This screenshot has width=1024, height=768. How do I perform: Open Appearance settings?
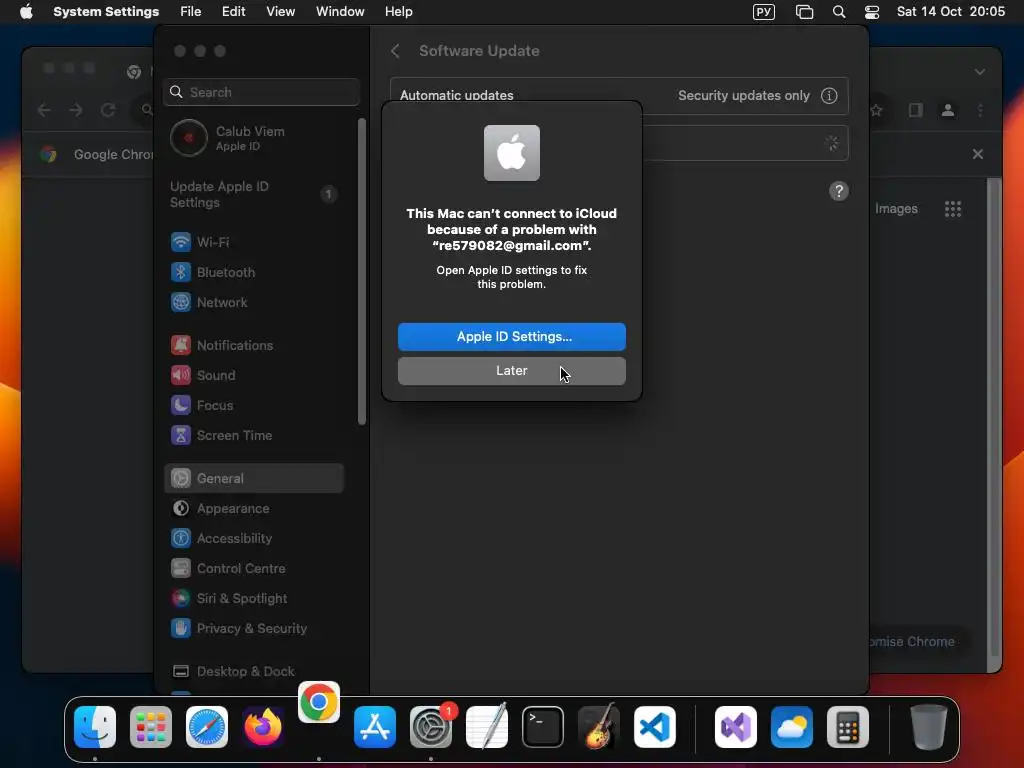tap(253, 508)
